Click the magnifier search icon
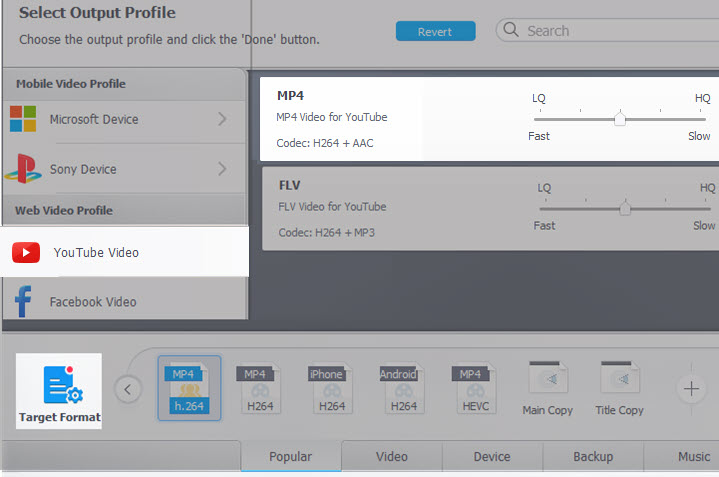This screenshot has height=477, width=719. [x=511, y=30]
